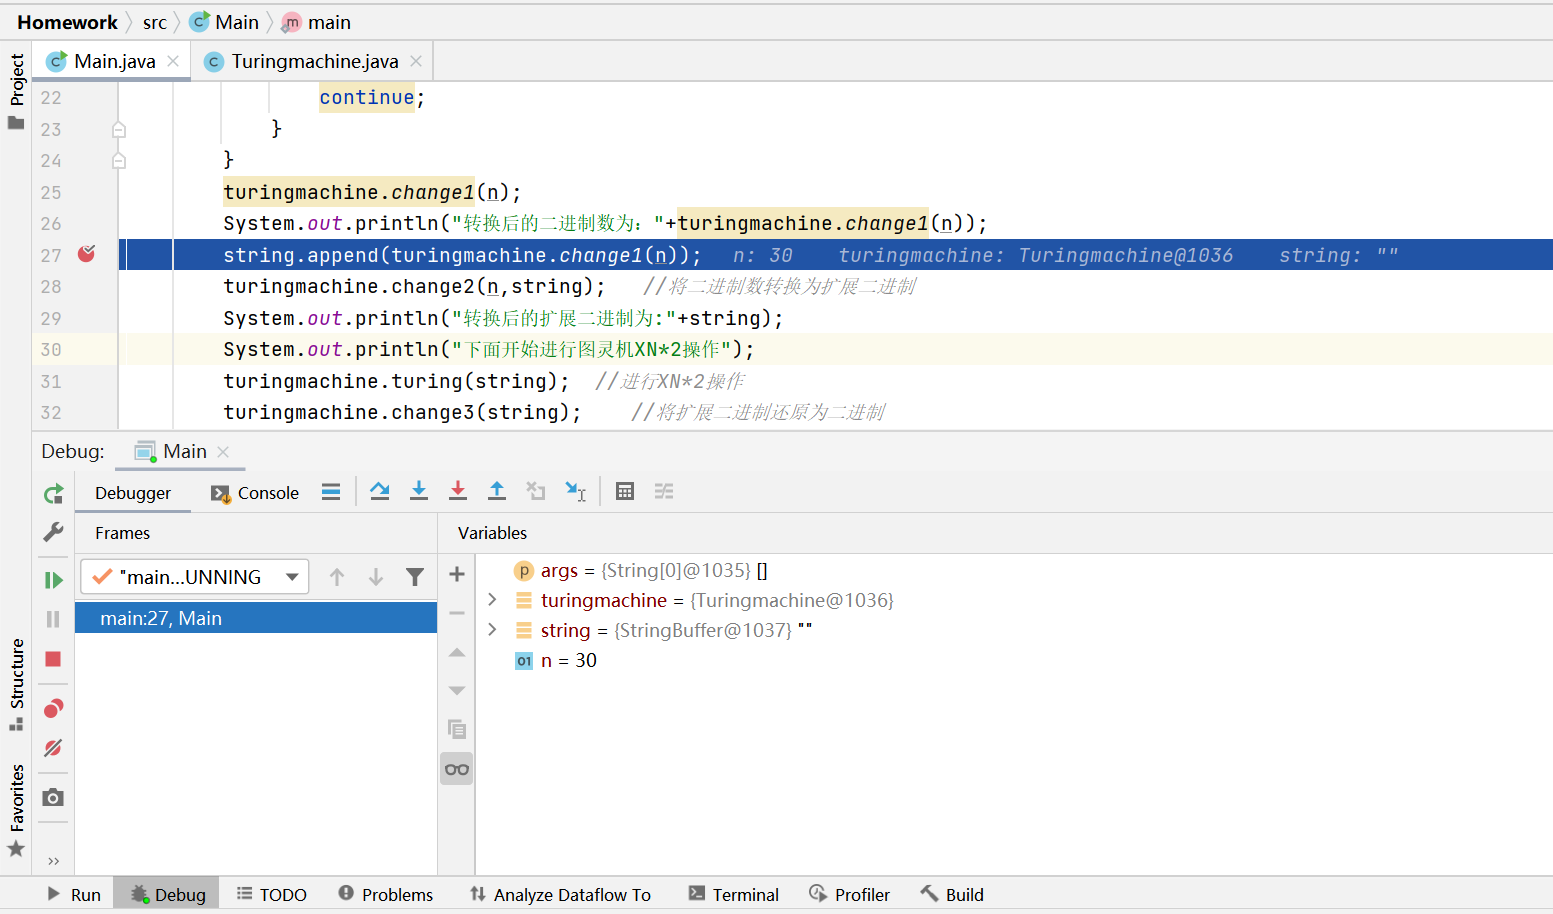Move watch down with triangle icon
The height and width of the screenshot is (914, 1553).
pos(457,691)
